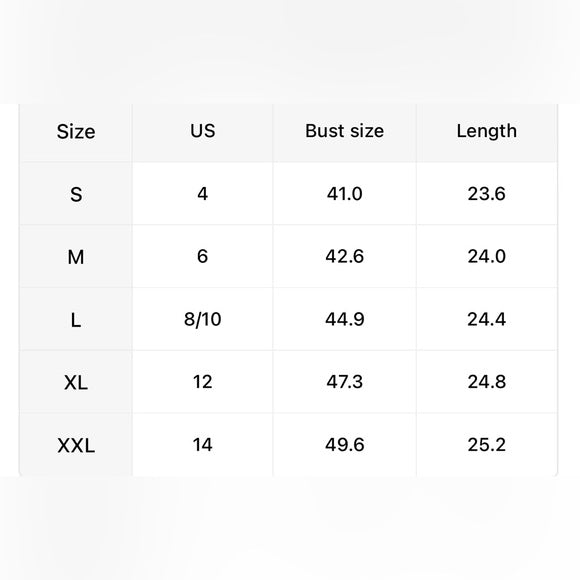The height and width of the screenshot is (580, 580).
Task: Select the US column header
Action: [202, 131]
